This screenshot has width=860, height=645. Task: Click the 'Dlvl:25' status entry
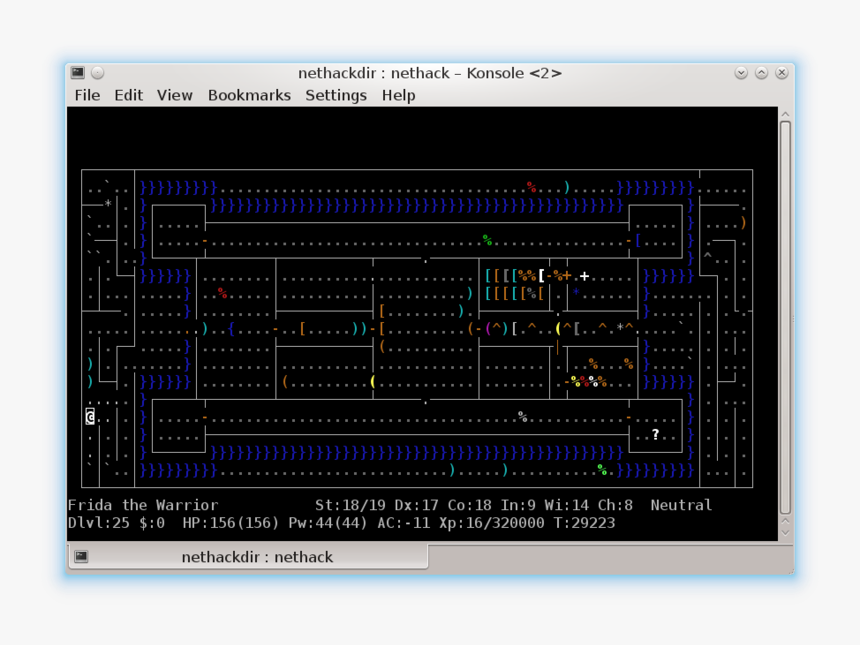99,523
